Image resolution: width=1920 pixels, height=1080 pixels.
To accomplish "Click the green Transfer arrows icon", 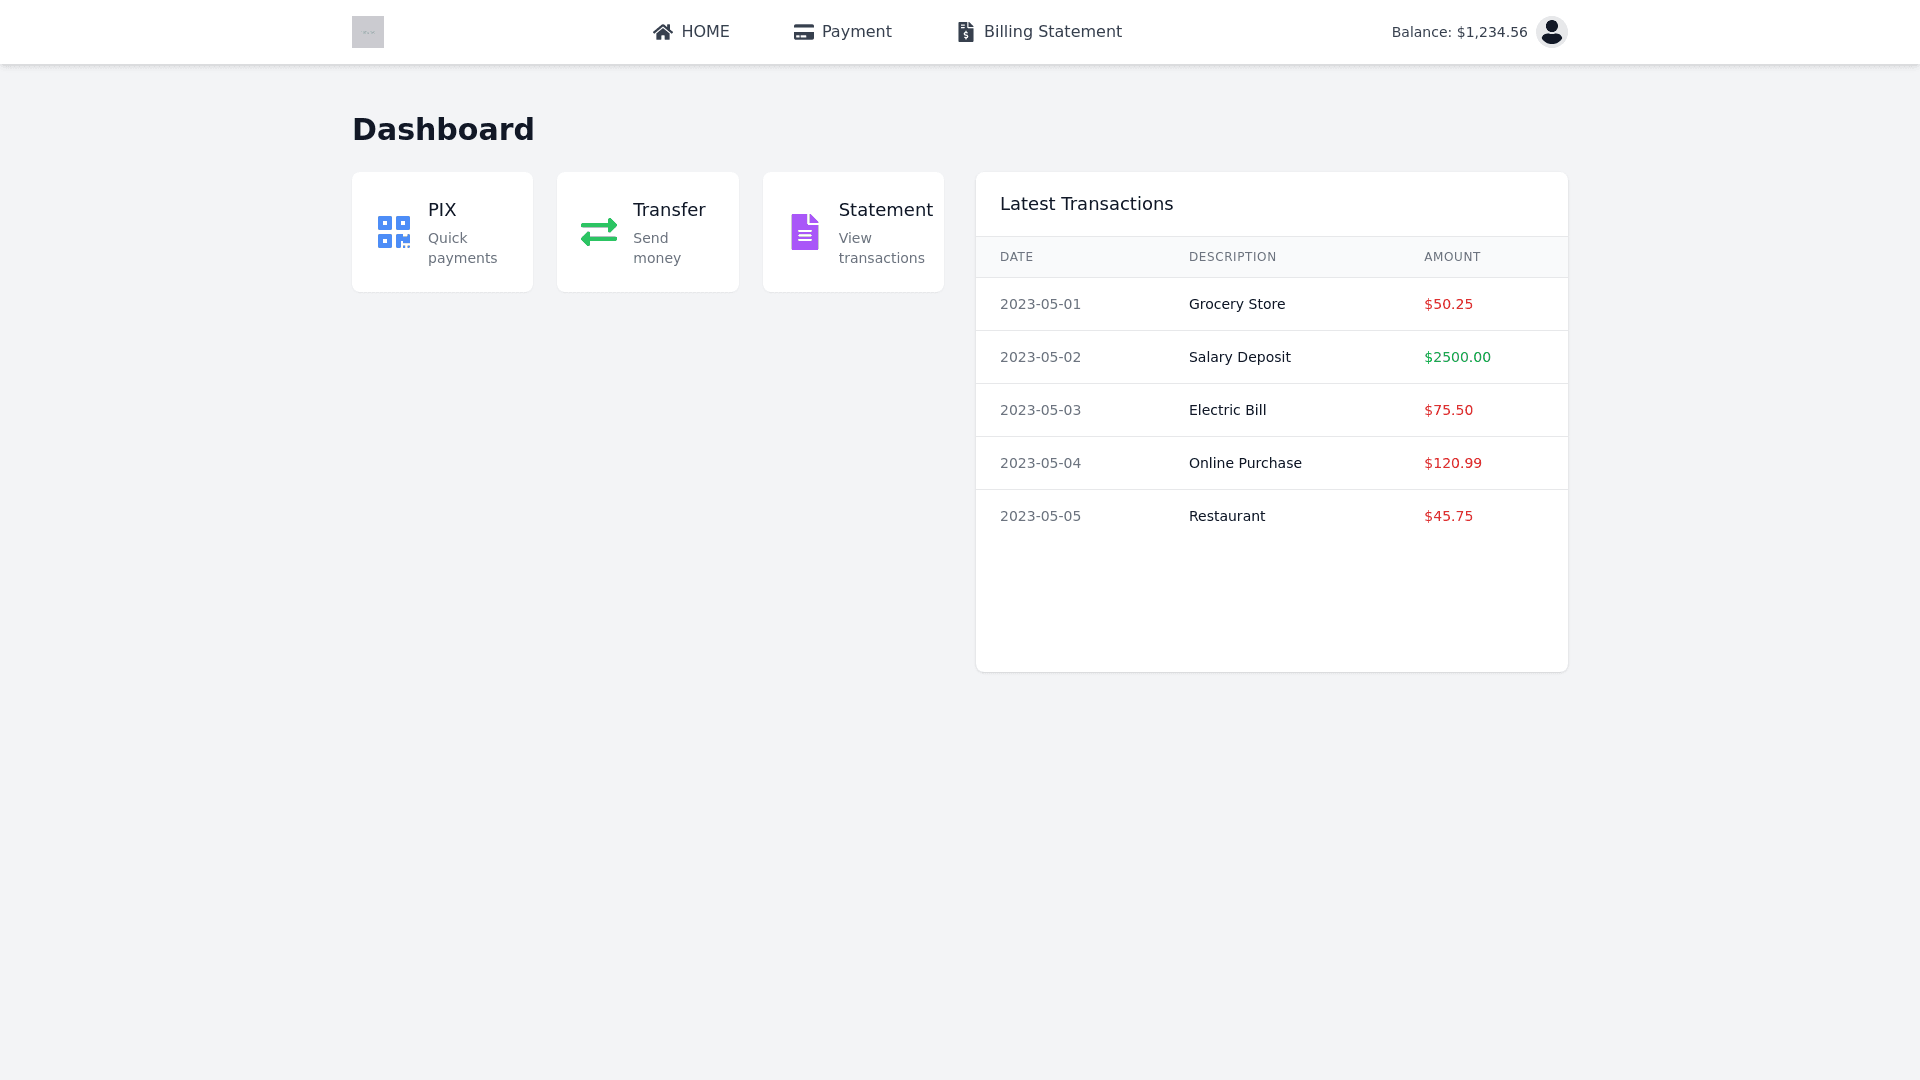I will 599,232.
